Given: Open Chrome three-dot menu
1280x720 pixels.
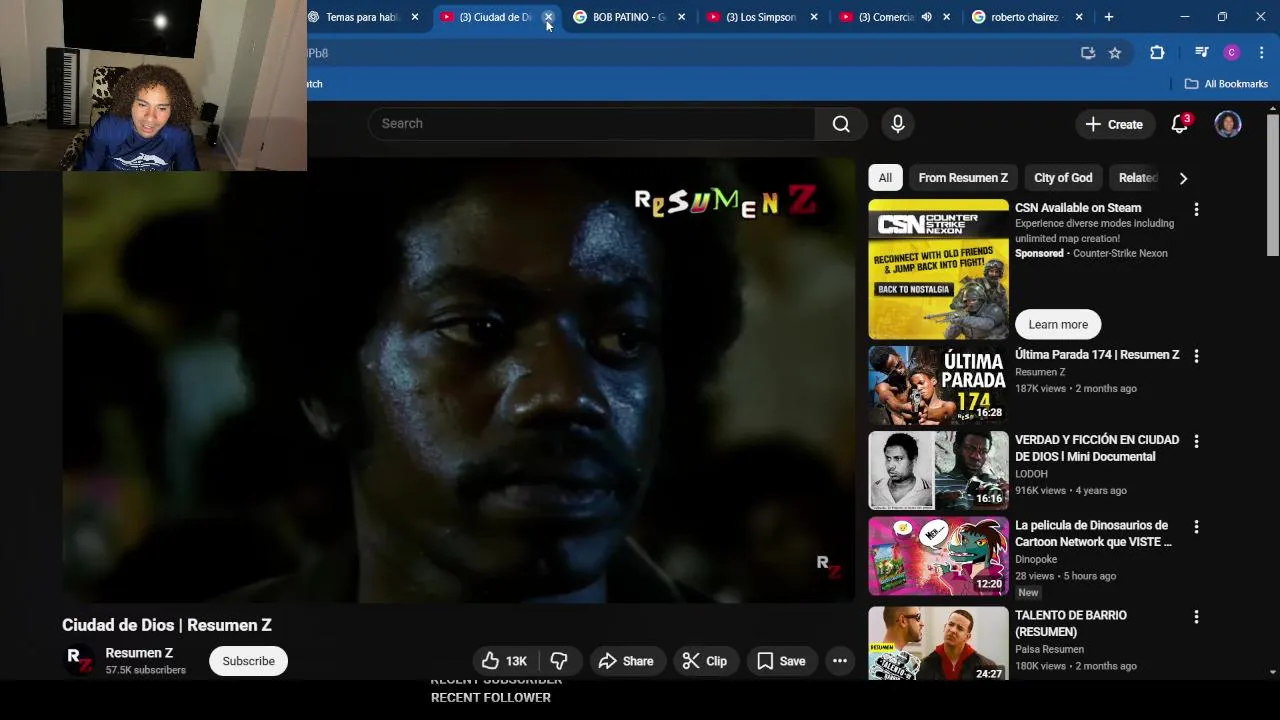Looking at the screenshot, I should coord(1261,53).
